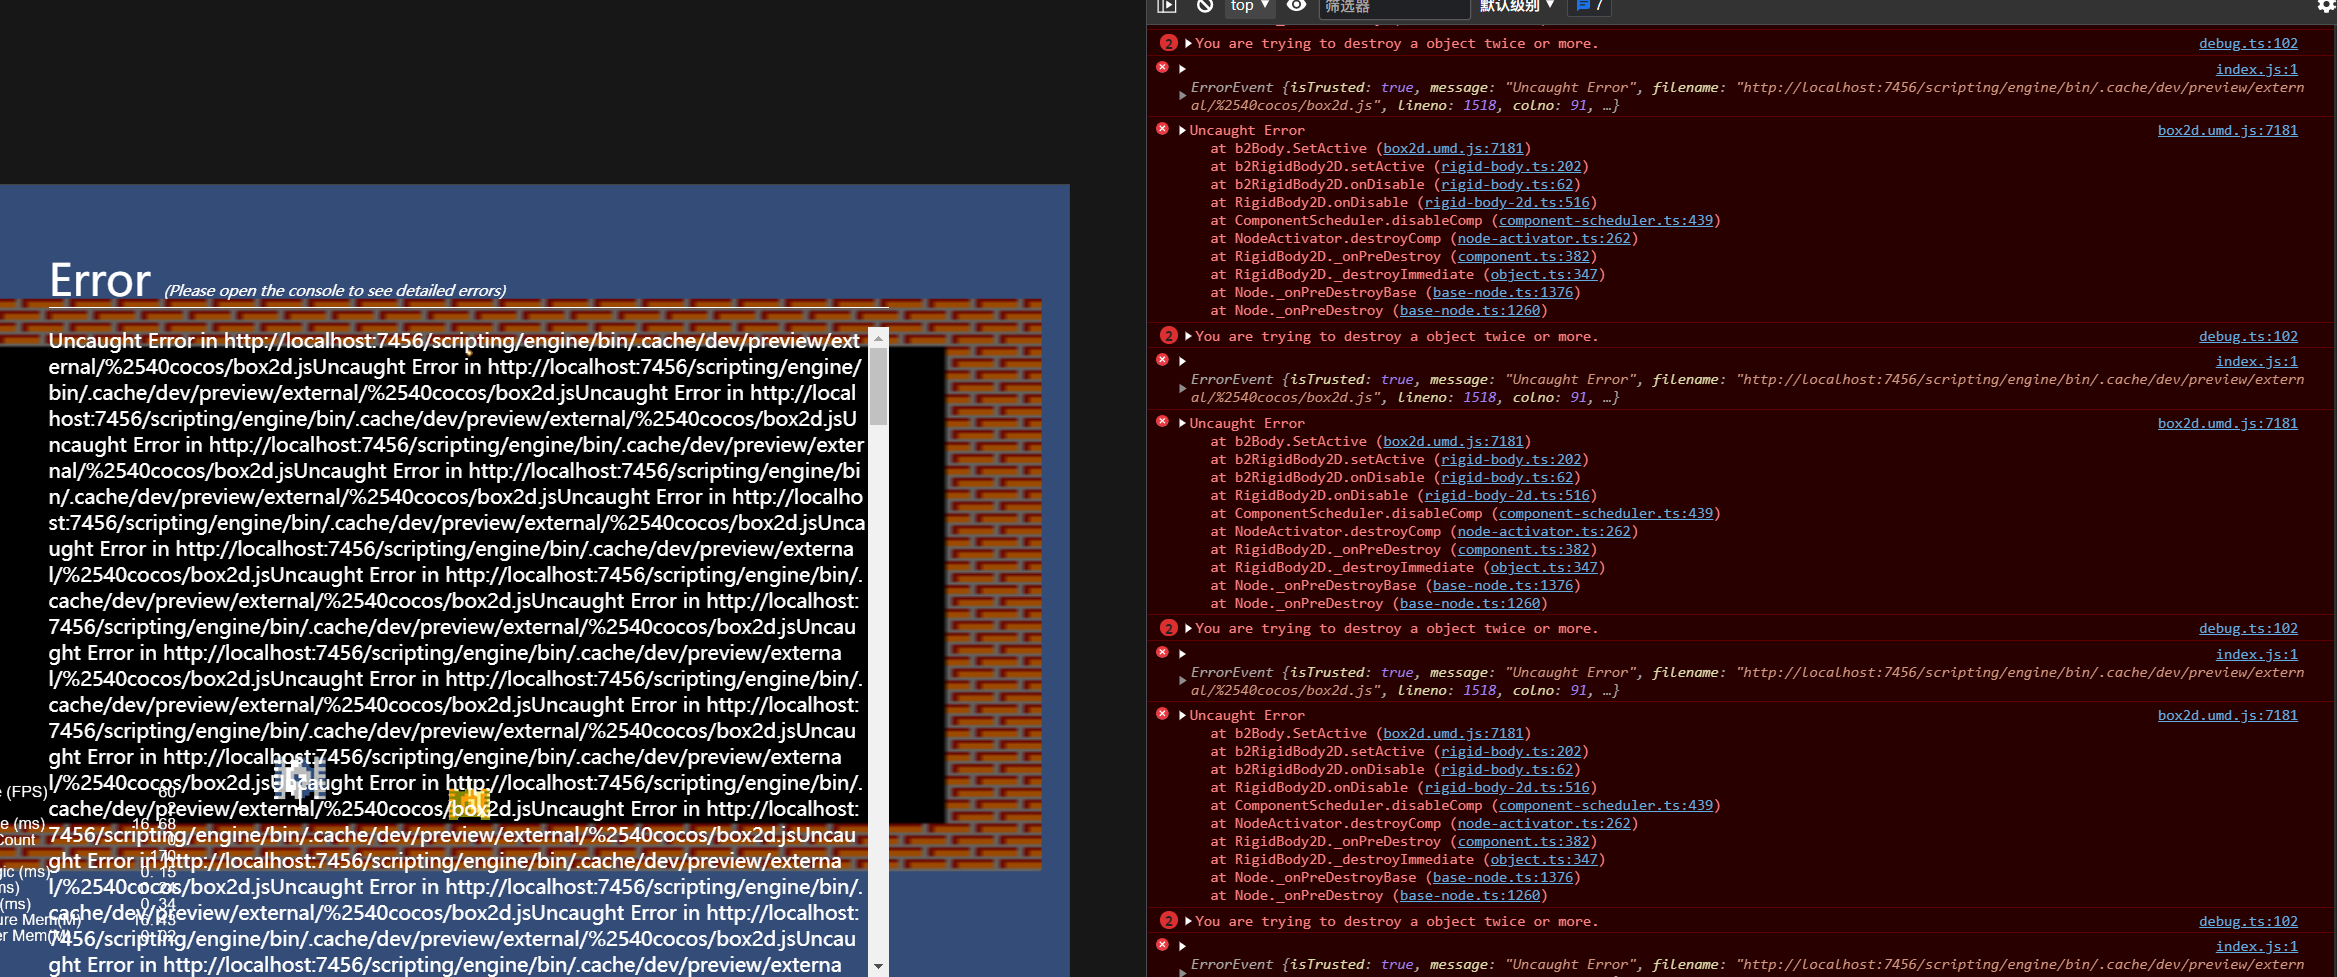2337x977 pixels.
Task: Open debug.ts:102 link on fourth destroy warning
Action: [2248, 922]
